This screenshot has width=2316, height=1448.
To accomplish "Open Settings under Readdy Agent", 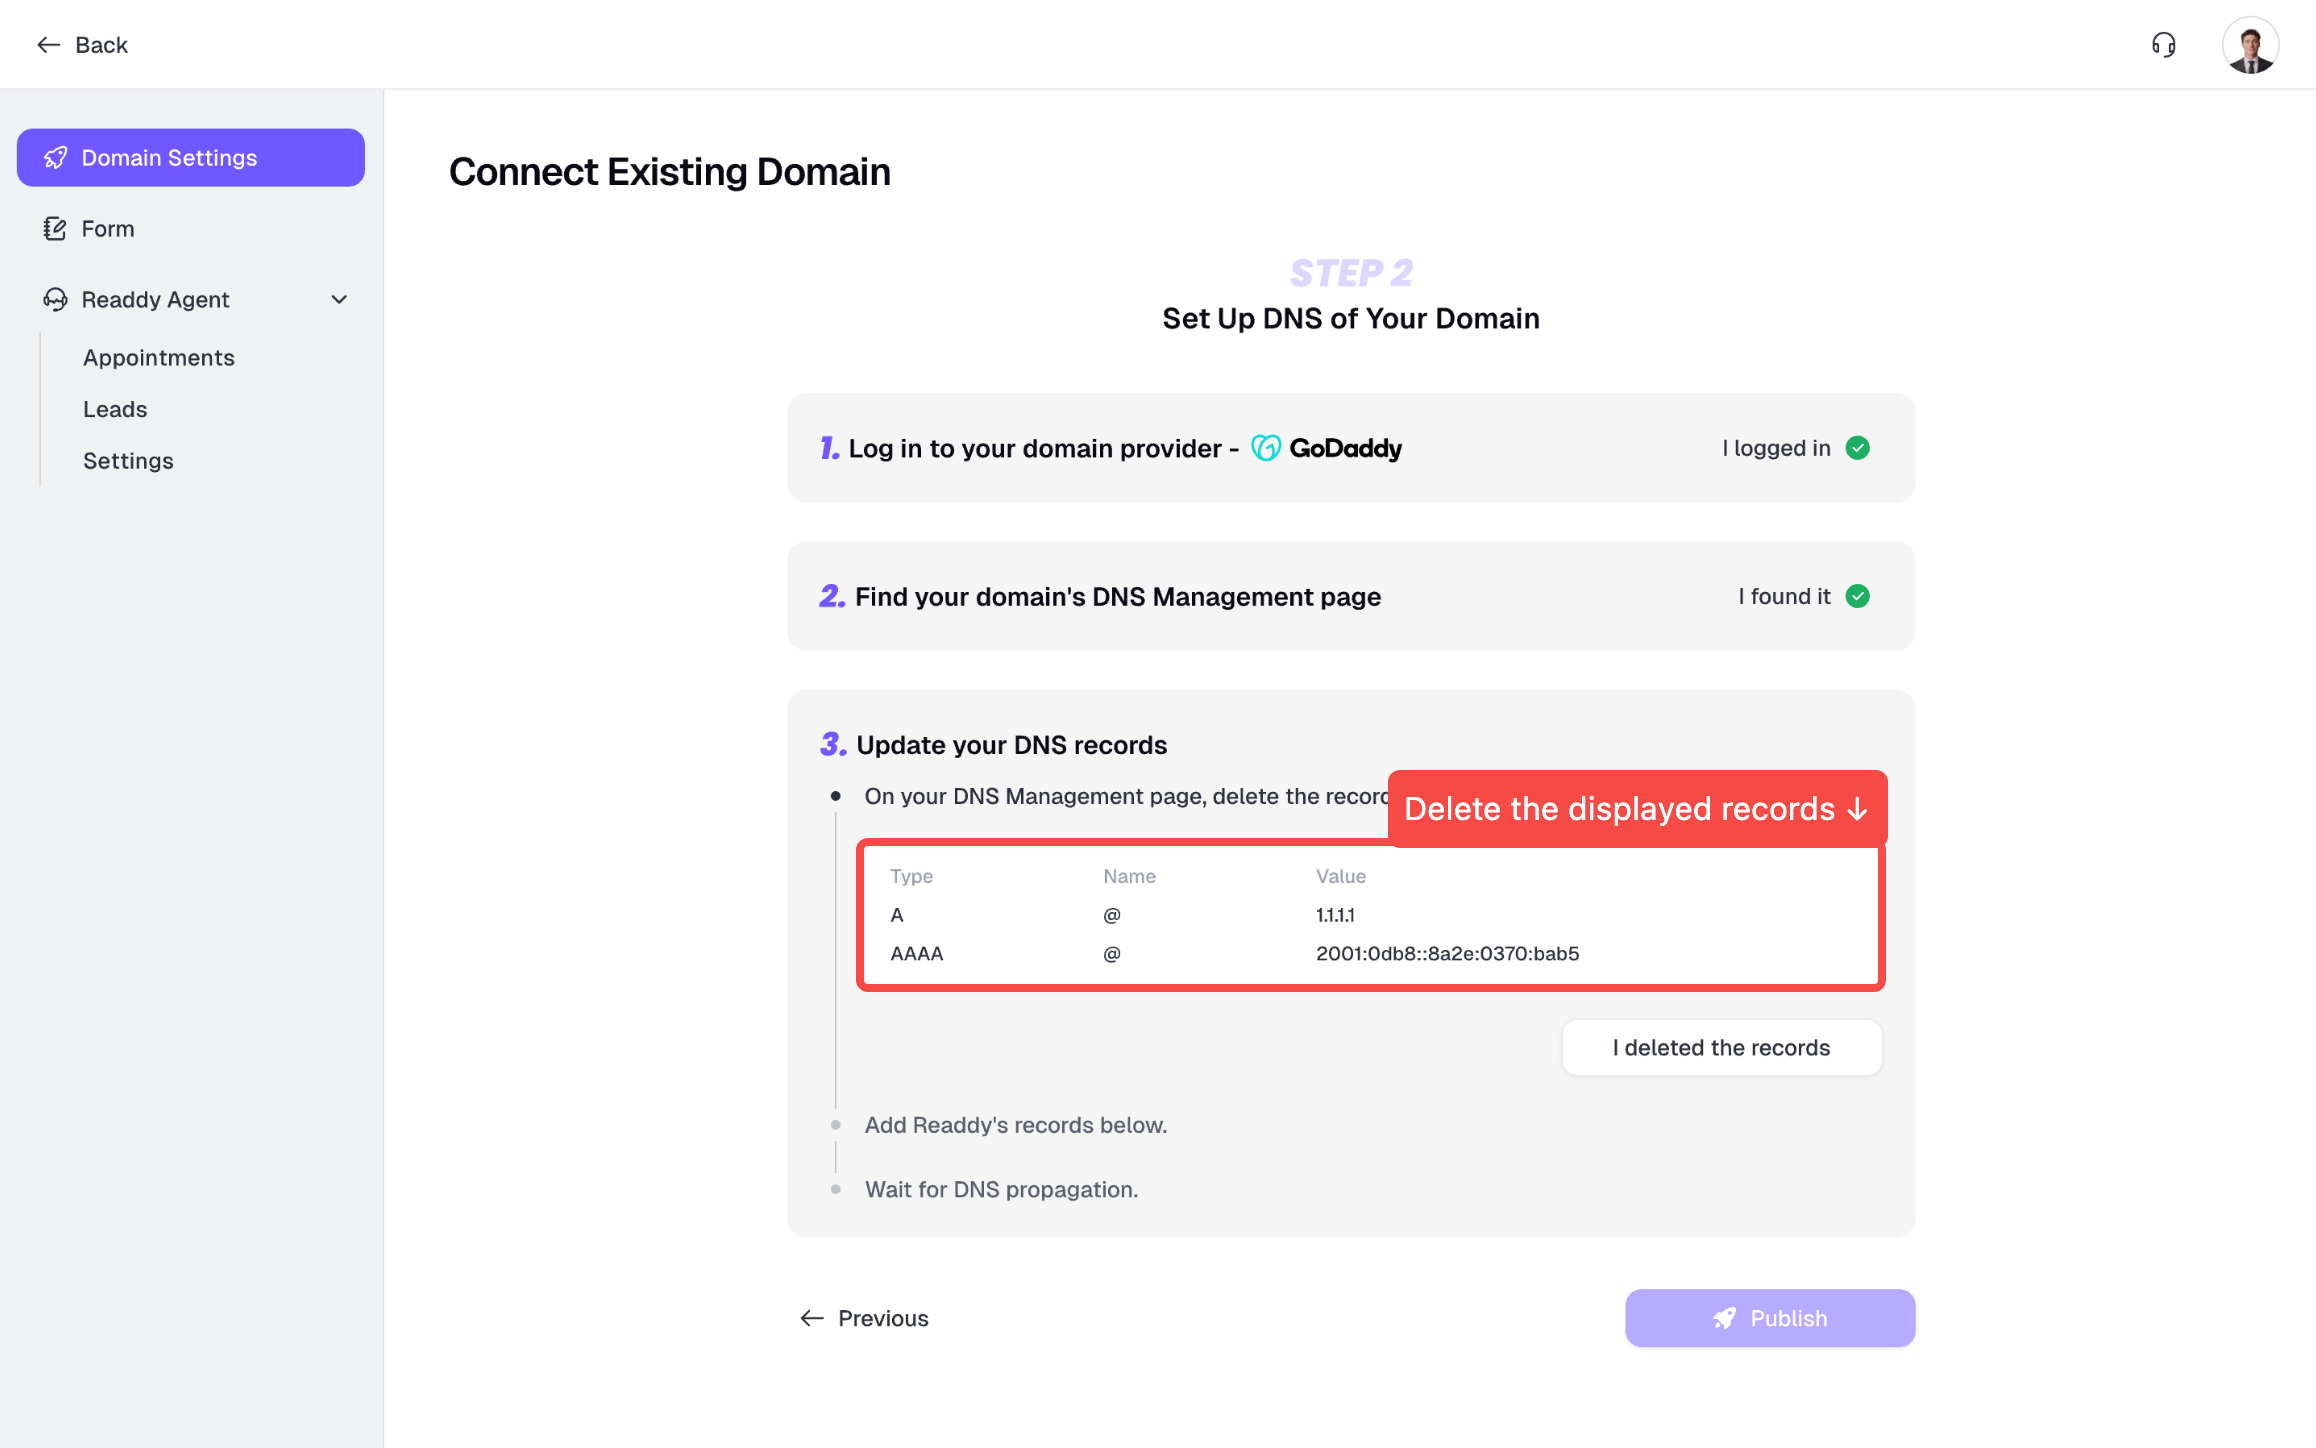I will [128, 461].
